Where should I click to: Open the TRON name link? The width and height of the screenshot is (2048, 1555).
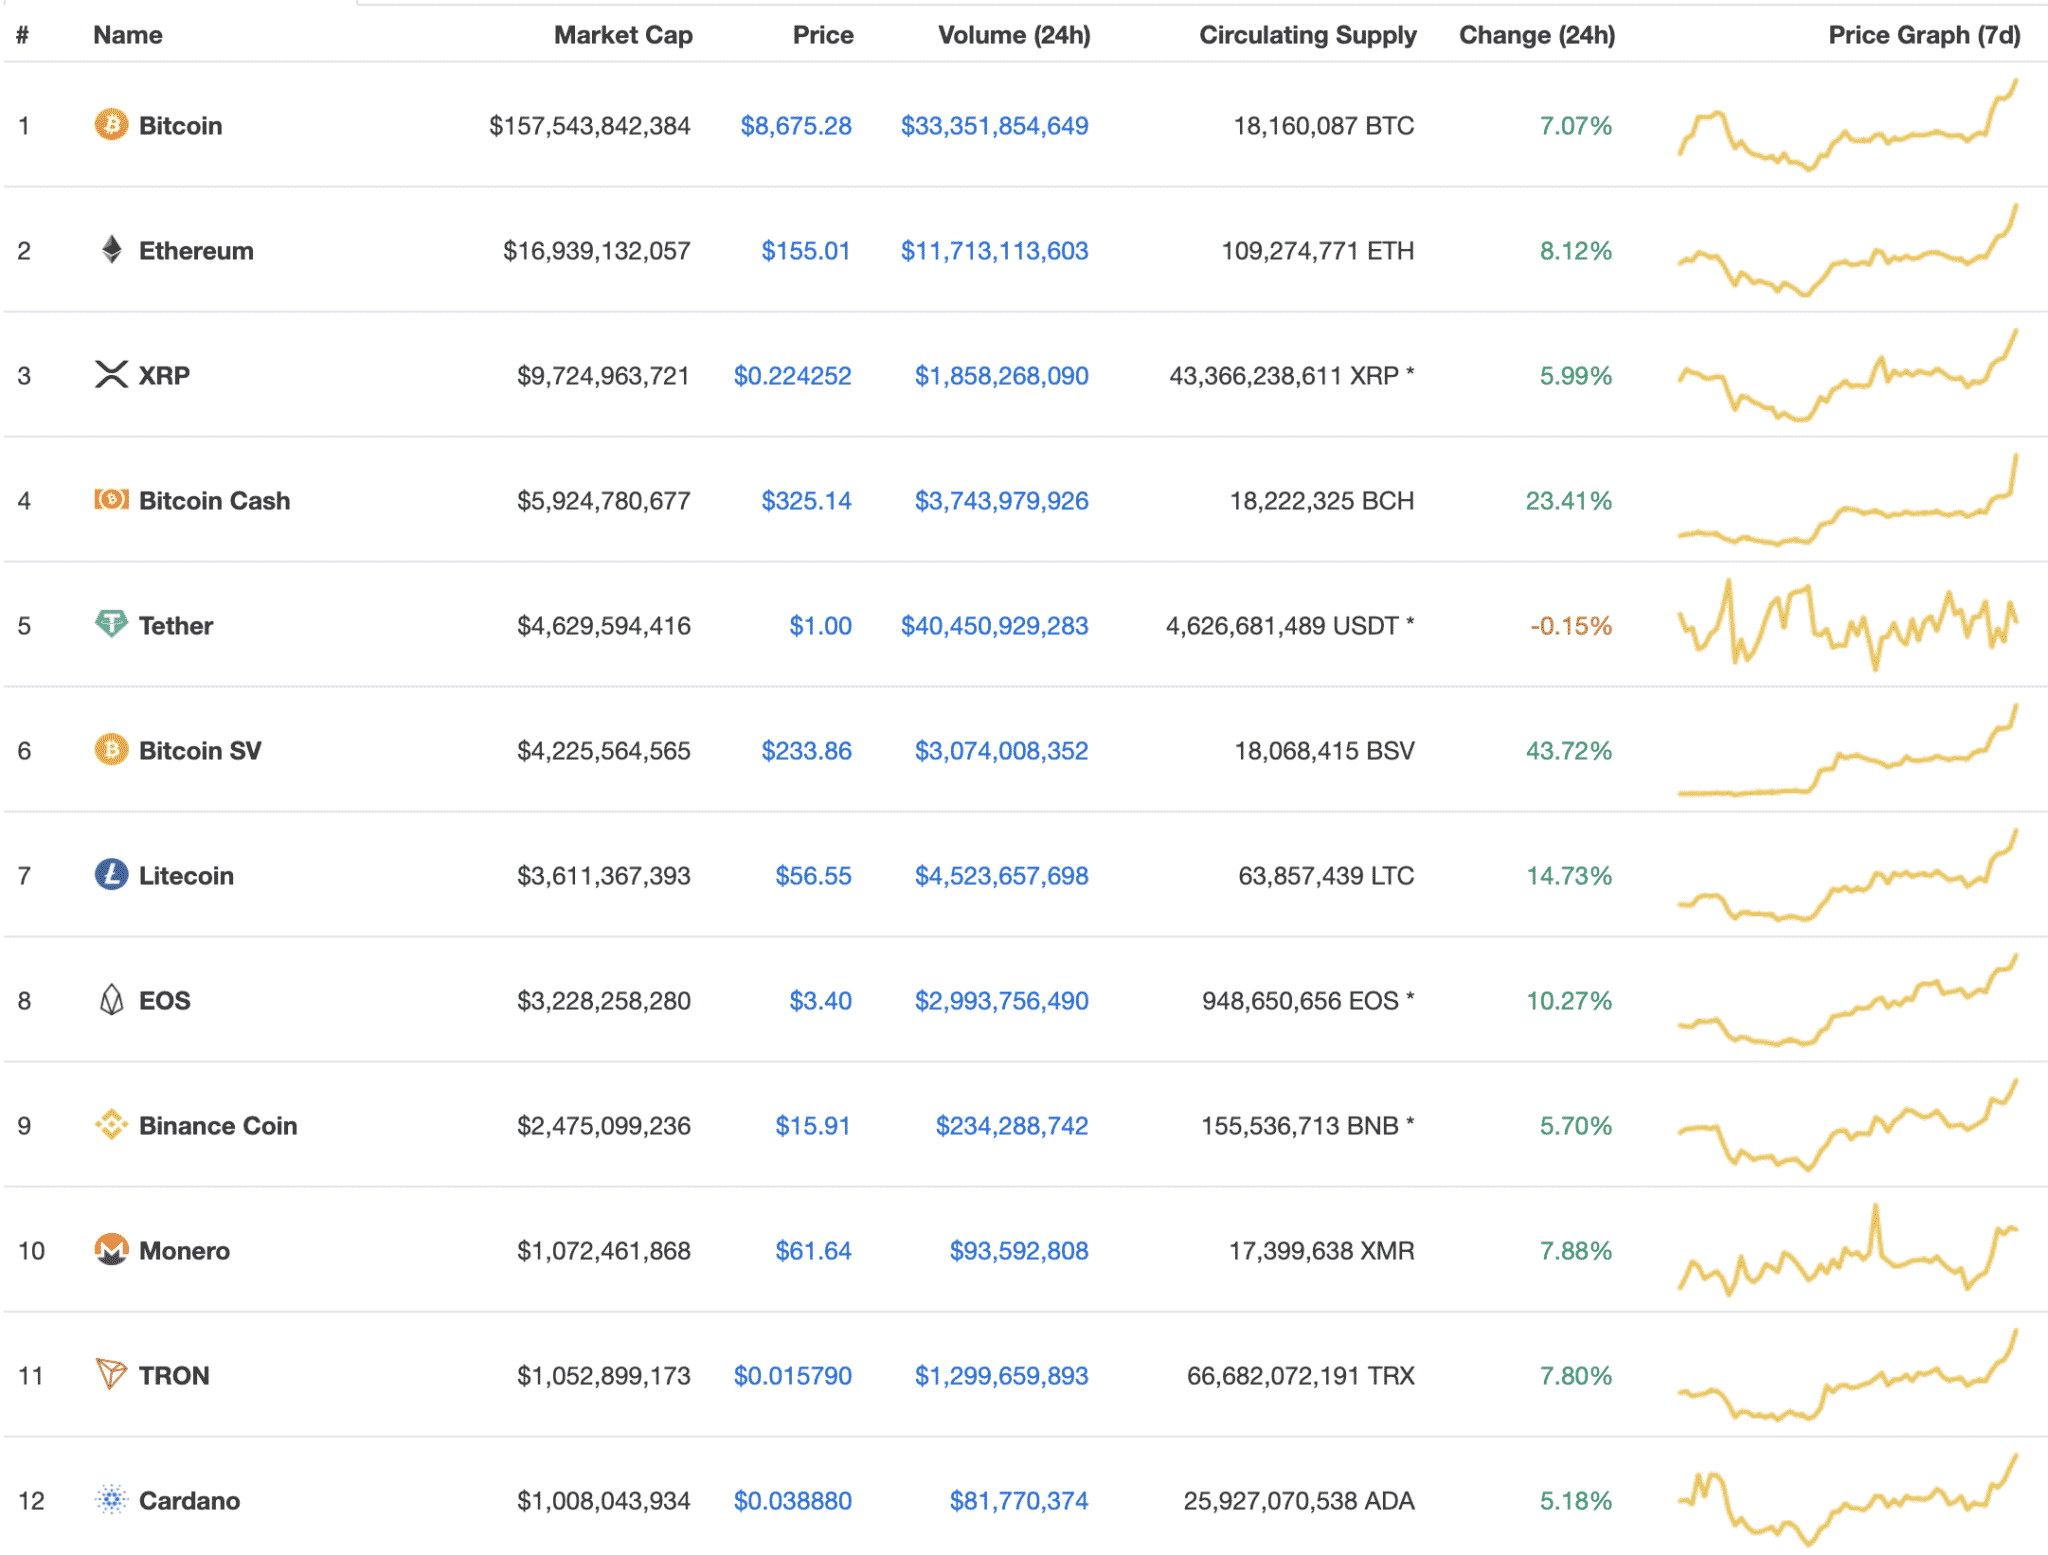(174, 1375)
